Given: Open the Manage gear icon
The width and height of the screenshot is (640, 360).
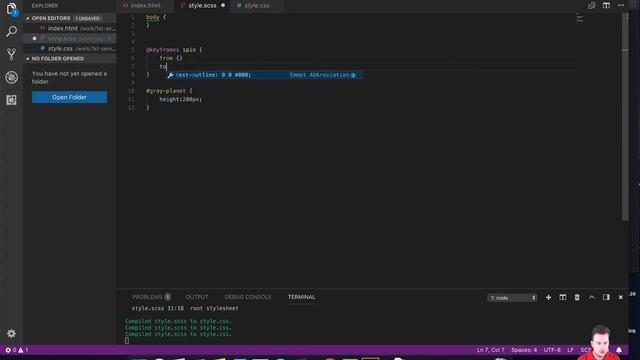Looking at the screenshot, I should coord(11,333).
